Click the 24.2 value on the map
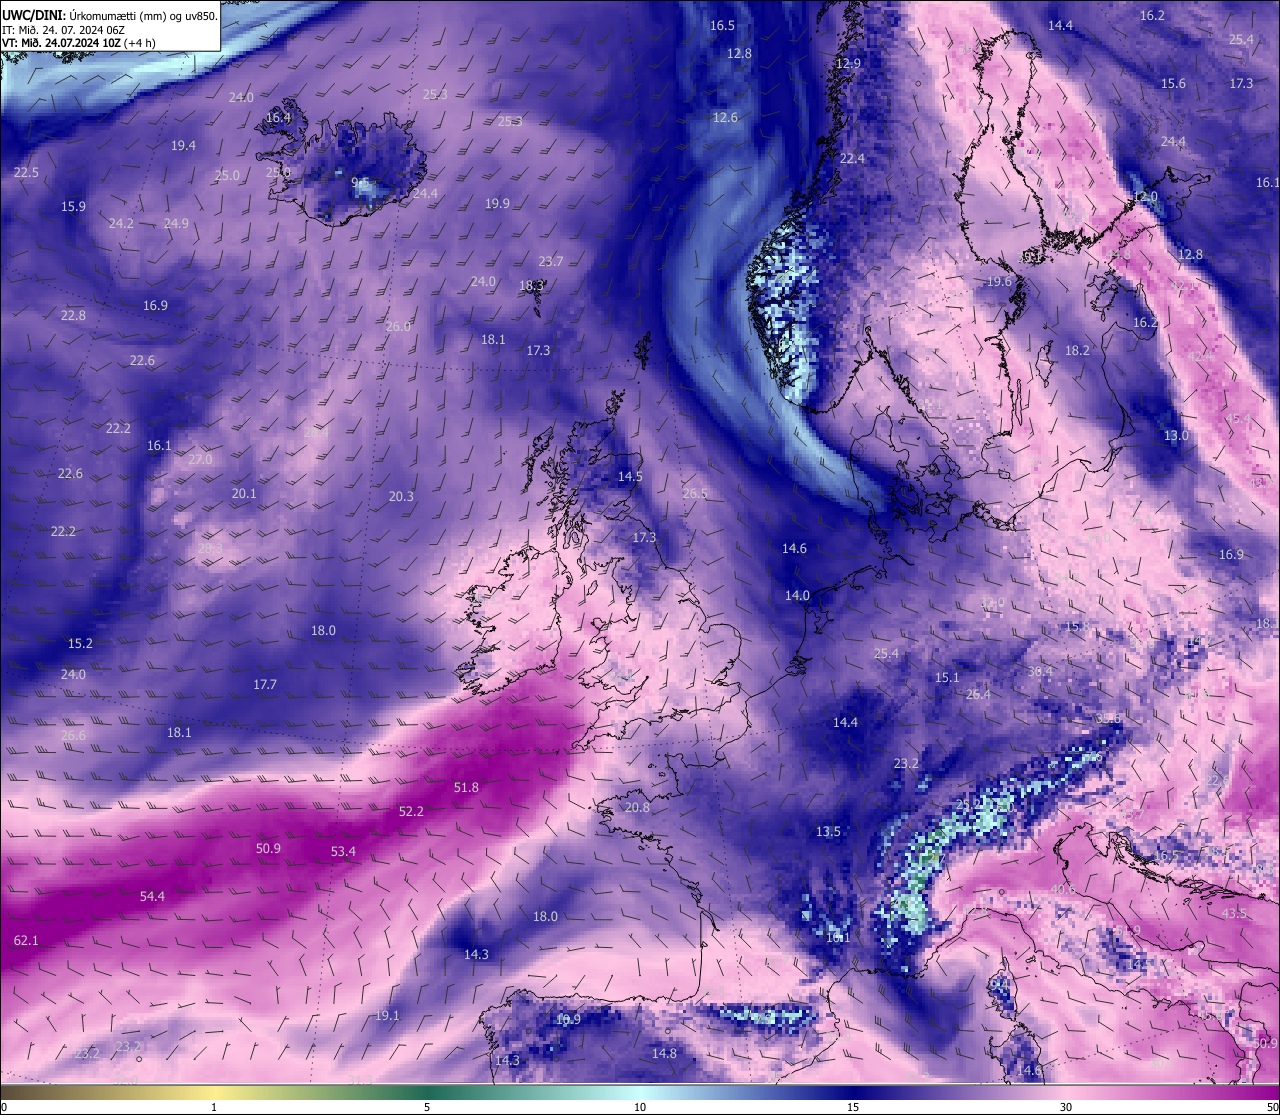 [121, 224]
